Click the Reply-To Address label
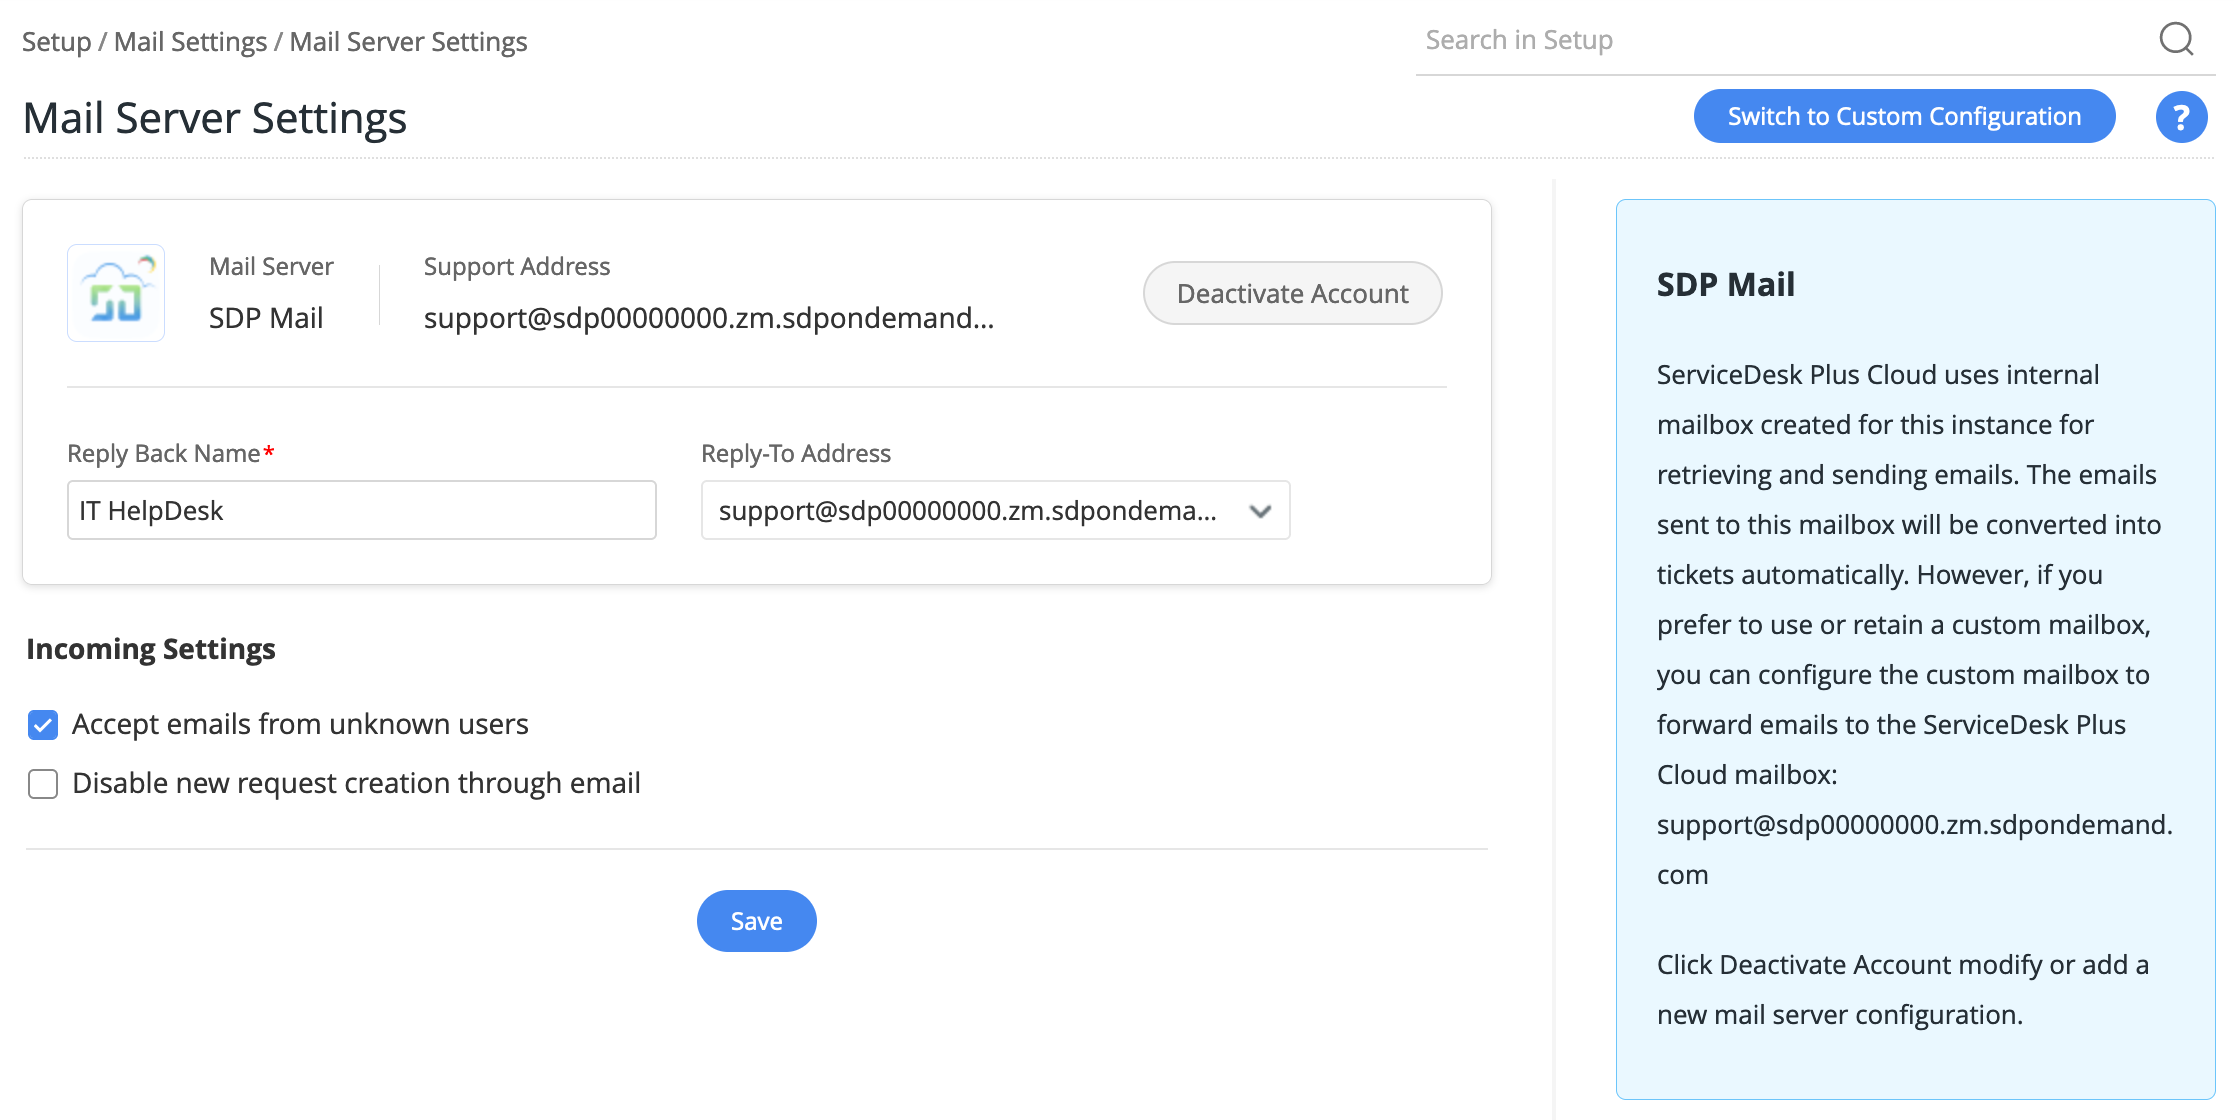This screenshot has height=1120, width=2234. point(795,453)
